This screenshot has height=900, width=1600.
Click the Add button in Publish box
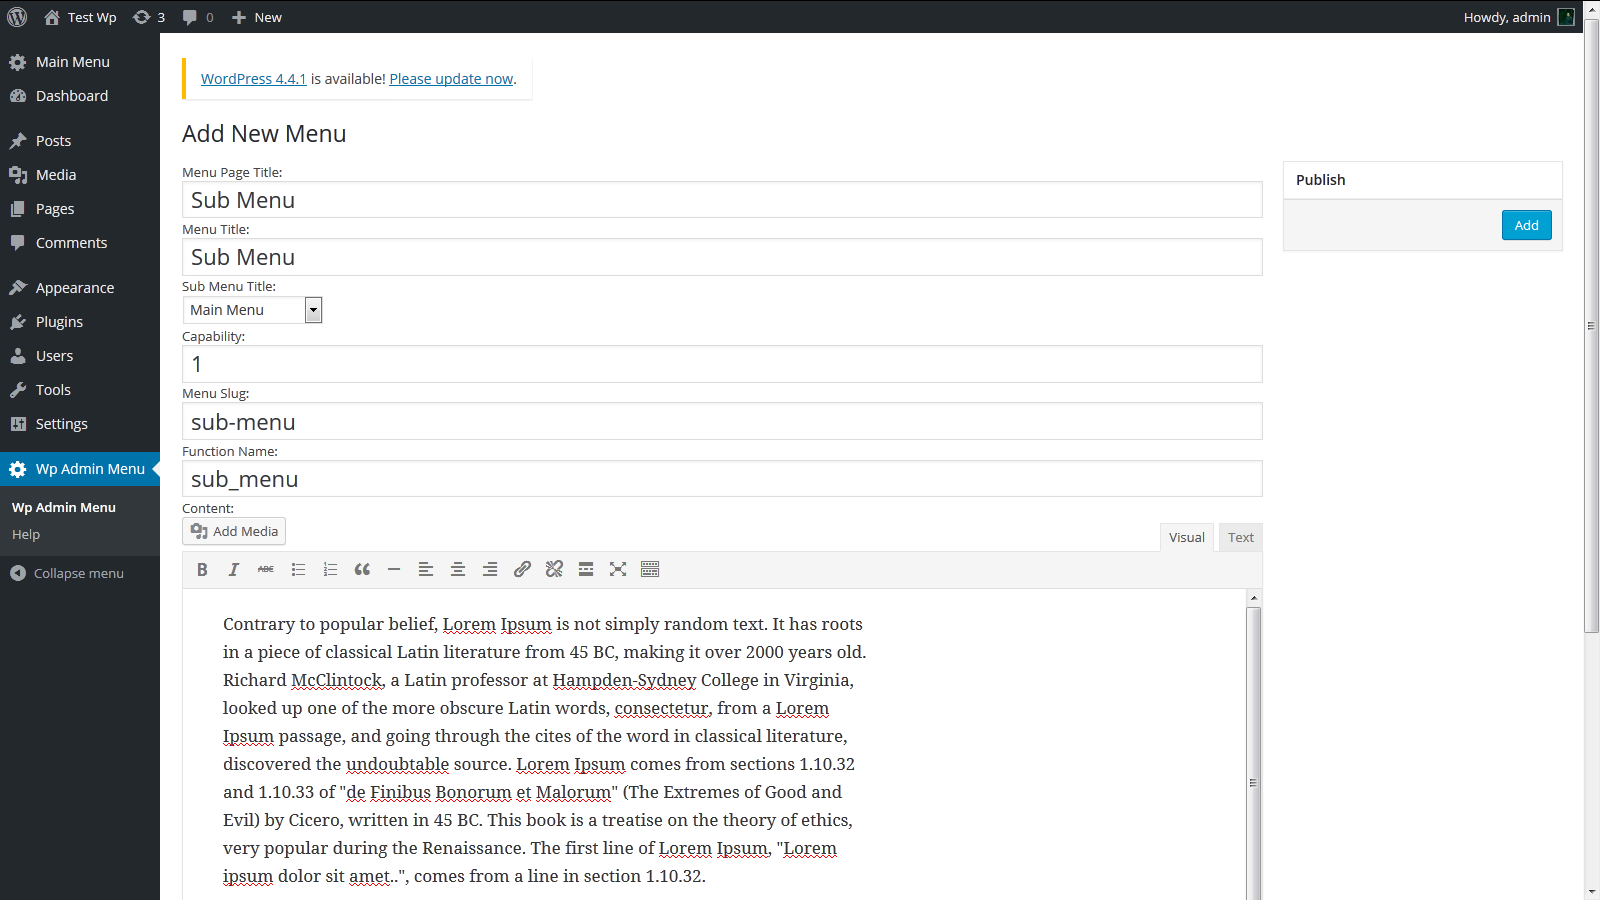point(1527,225)
